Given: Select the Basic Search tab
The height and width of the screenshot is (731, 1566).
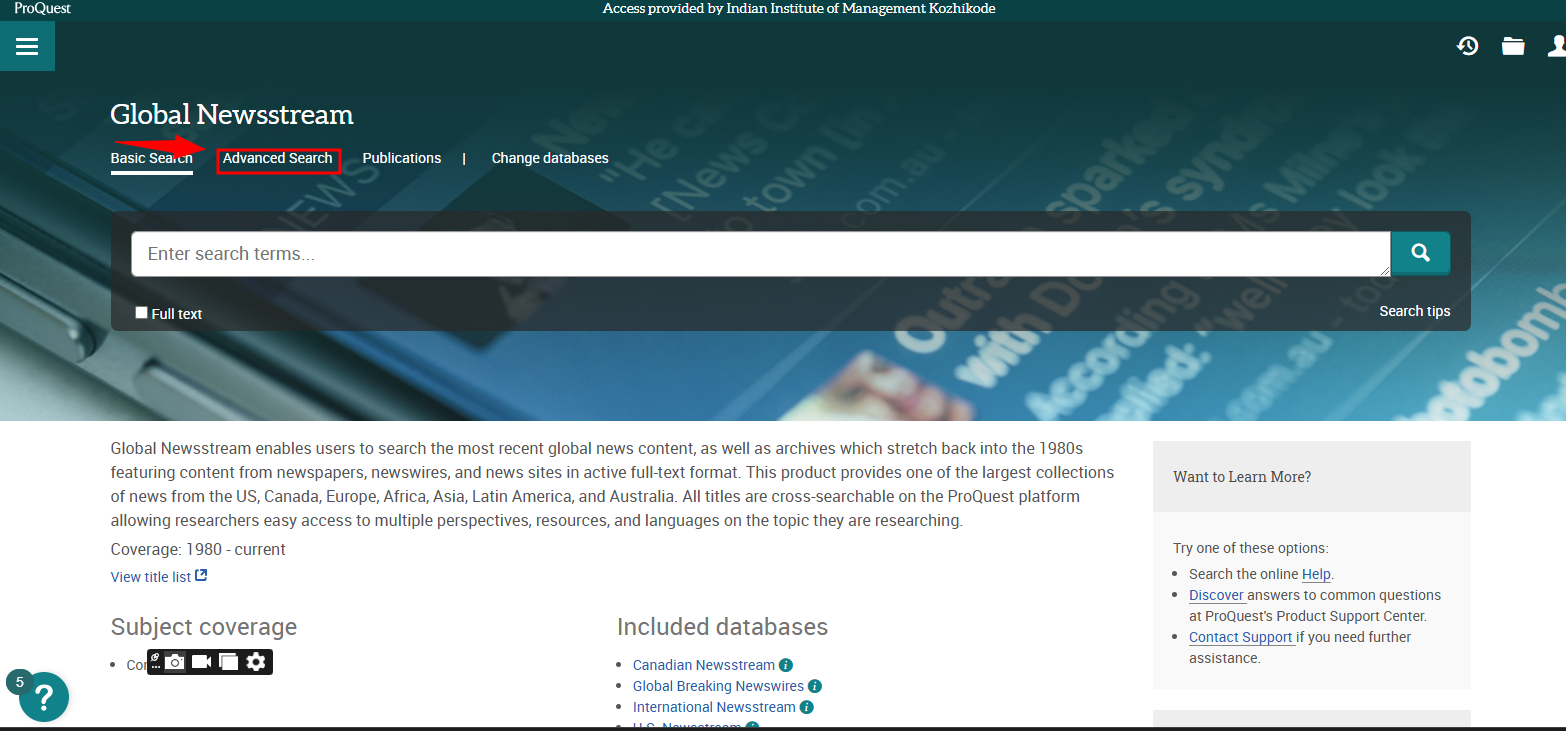Looking at the screenshot, I should point(151,158).
